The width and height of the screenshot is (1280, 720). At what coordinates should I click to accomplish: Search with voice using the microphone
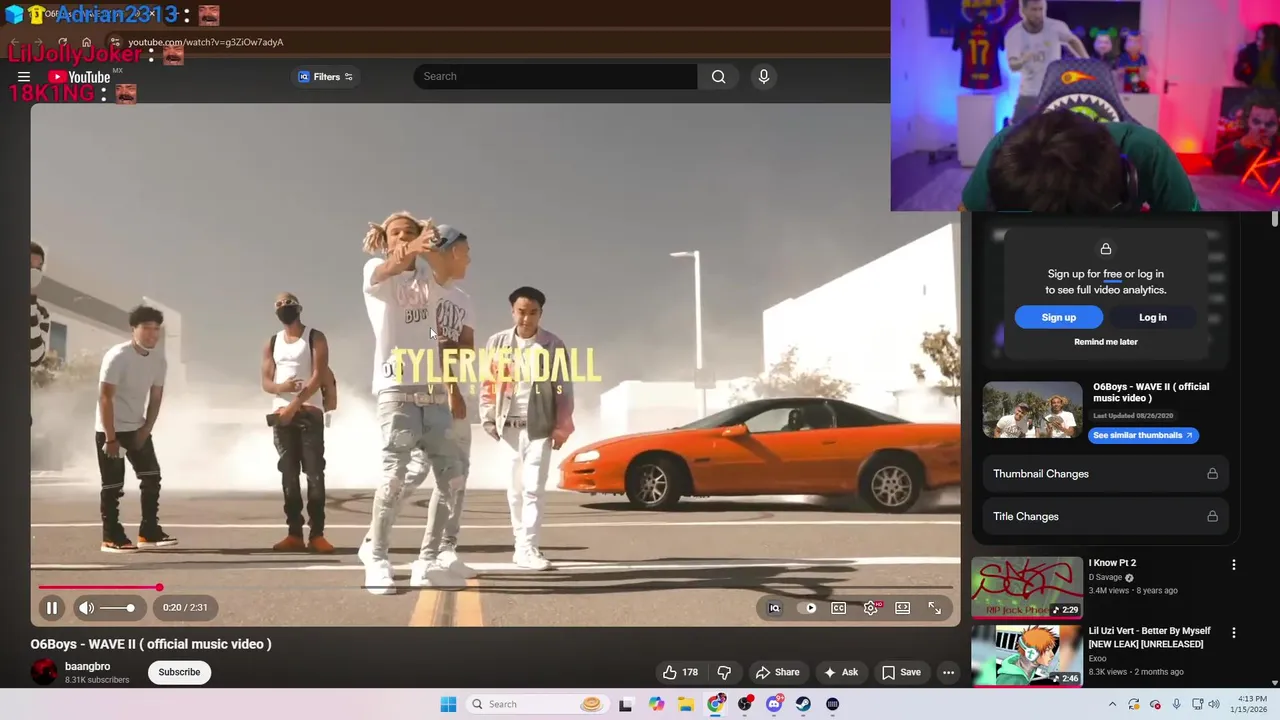click(x=764, y=77)
